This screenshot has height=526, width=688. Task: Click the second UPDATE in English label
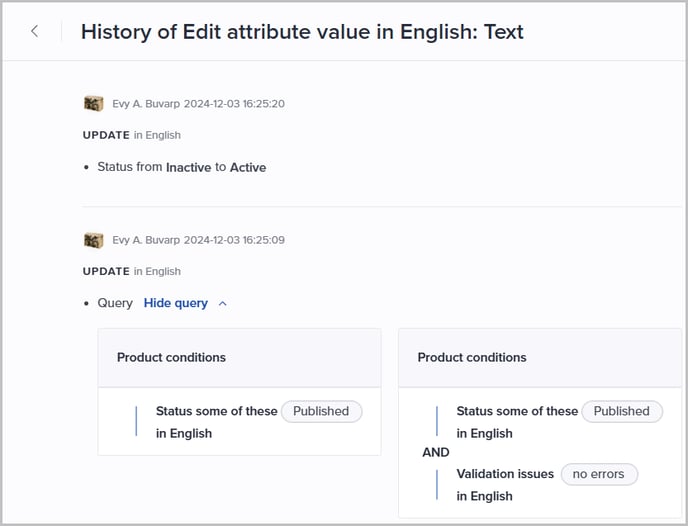point(132,272)
